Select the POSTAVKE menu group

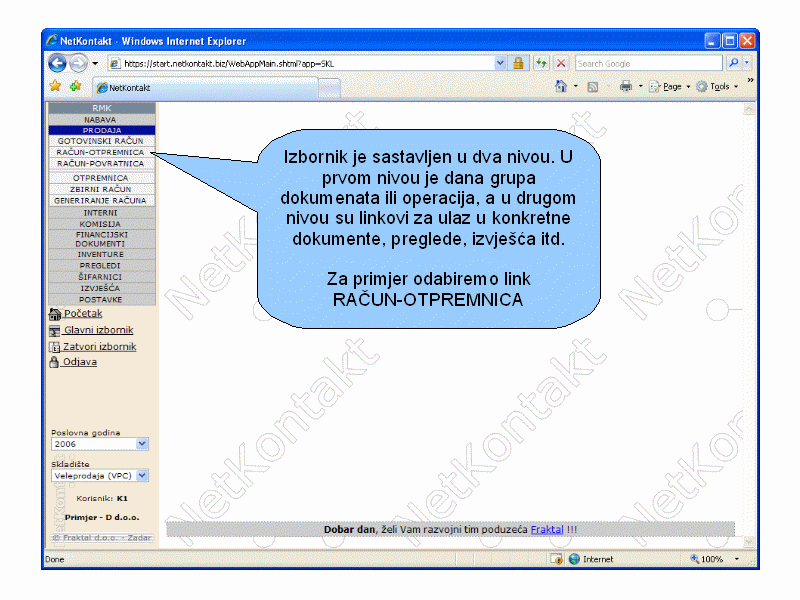pos(102,299)
